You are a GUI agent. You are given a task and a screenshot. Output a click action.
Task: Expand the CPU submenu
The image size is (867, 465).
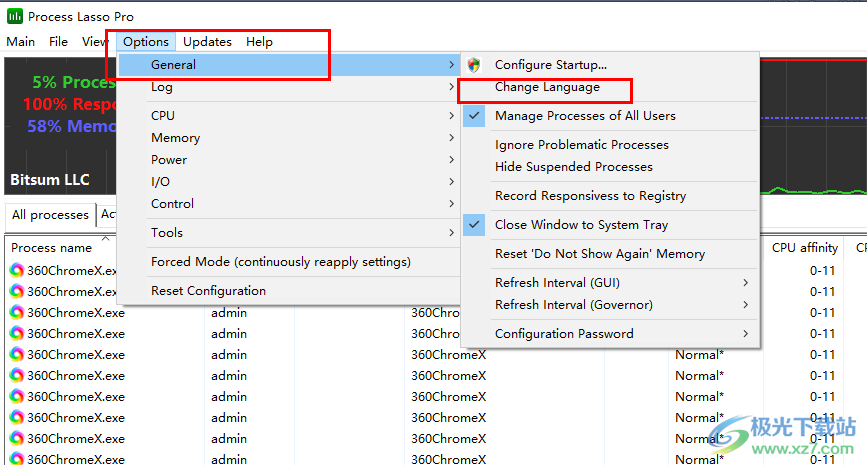pyautogui.click(x=289, y=116)
